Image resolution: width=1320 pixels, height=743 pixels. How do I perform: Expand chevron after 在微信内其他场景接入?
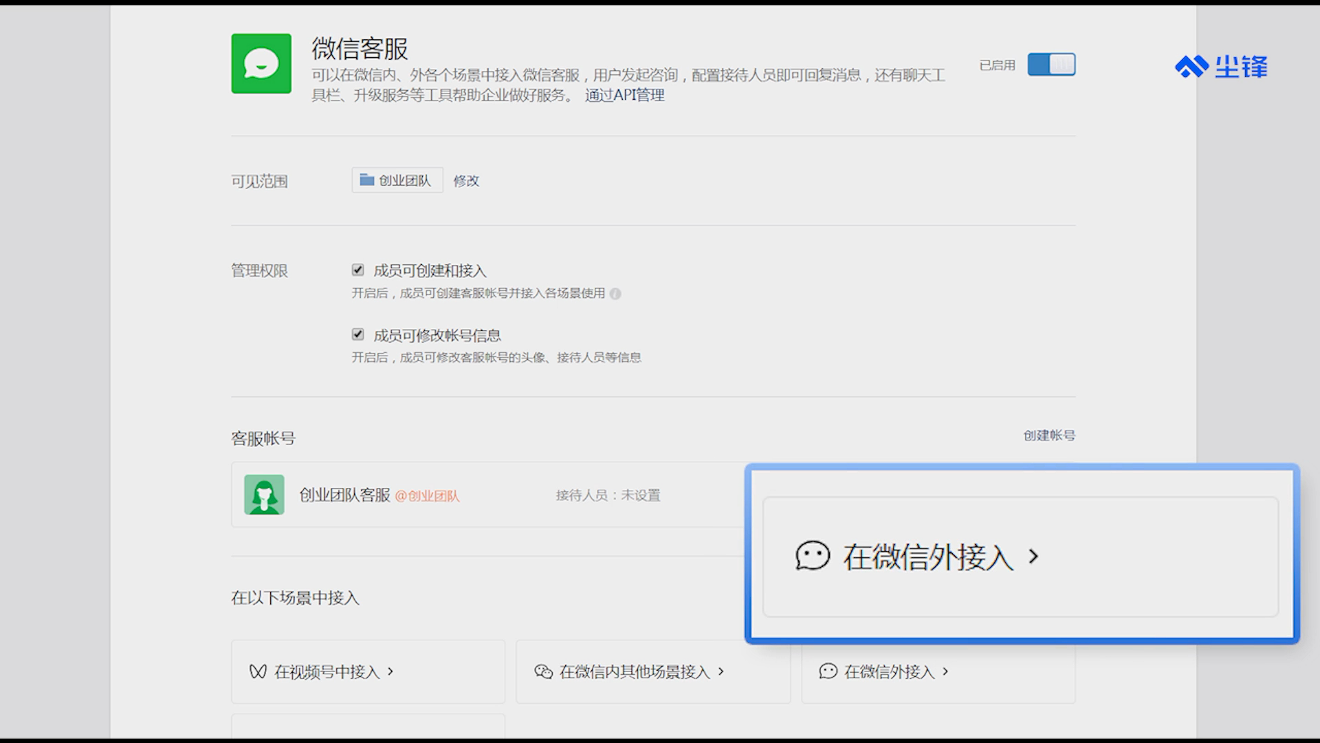pyautogui.click(x=721, y=671)
